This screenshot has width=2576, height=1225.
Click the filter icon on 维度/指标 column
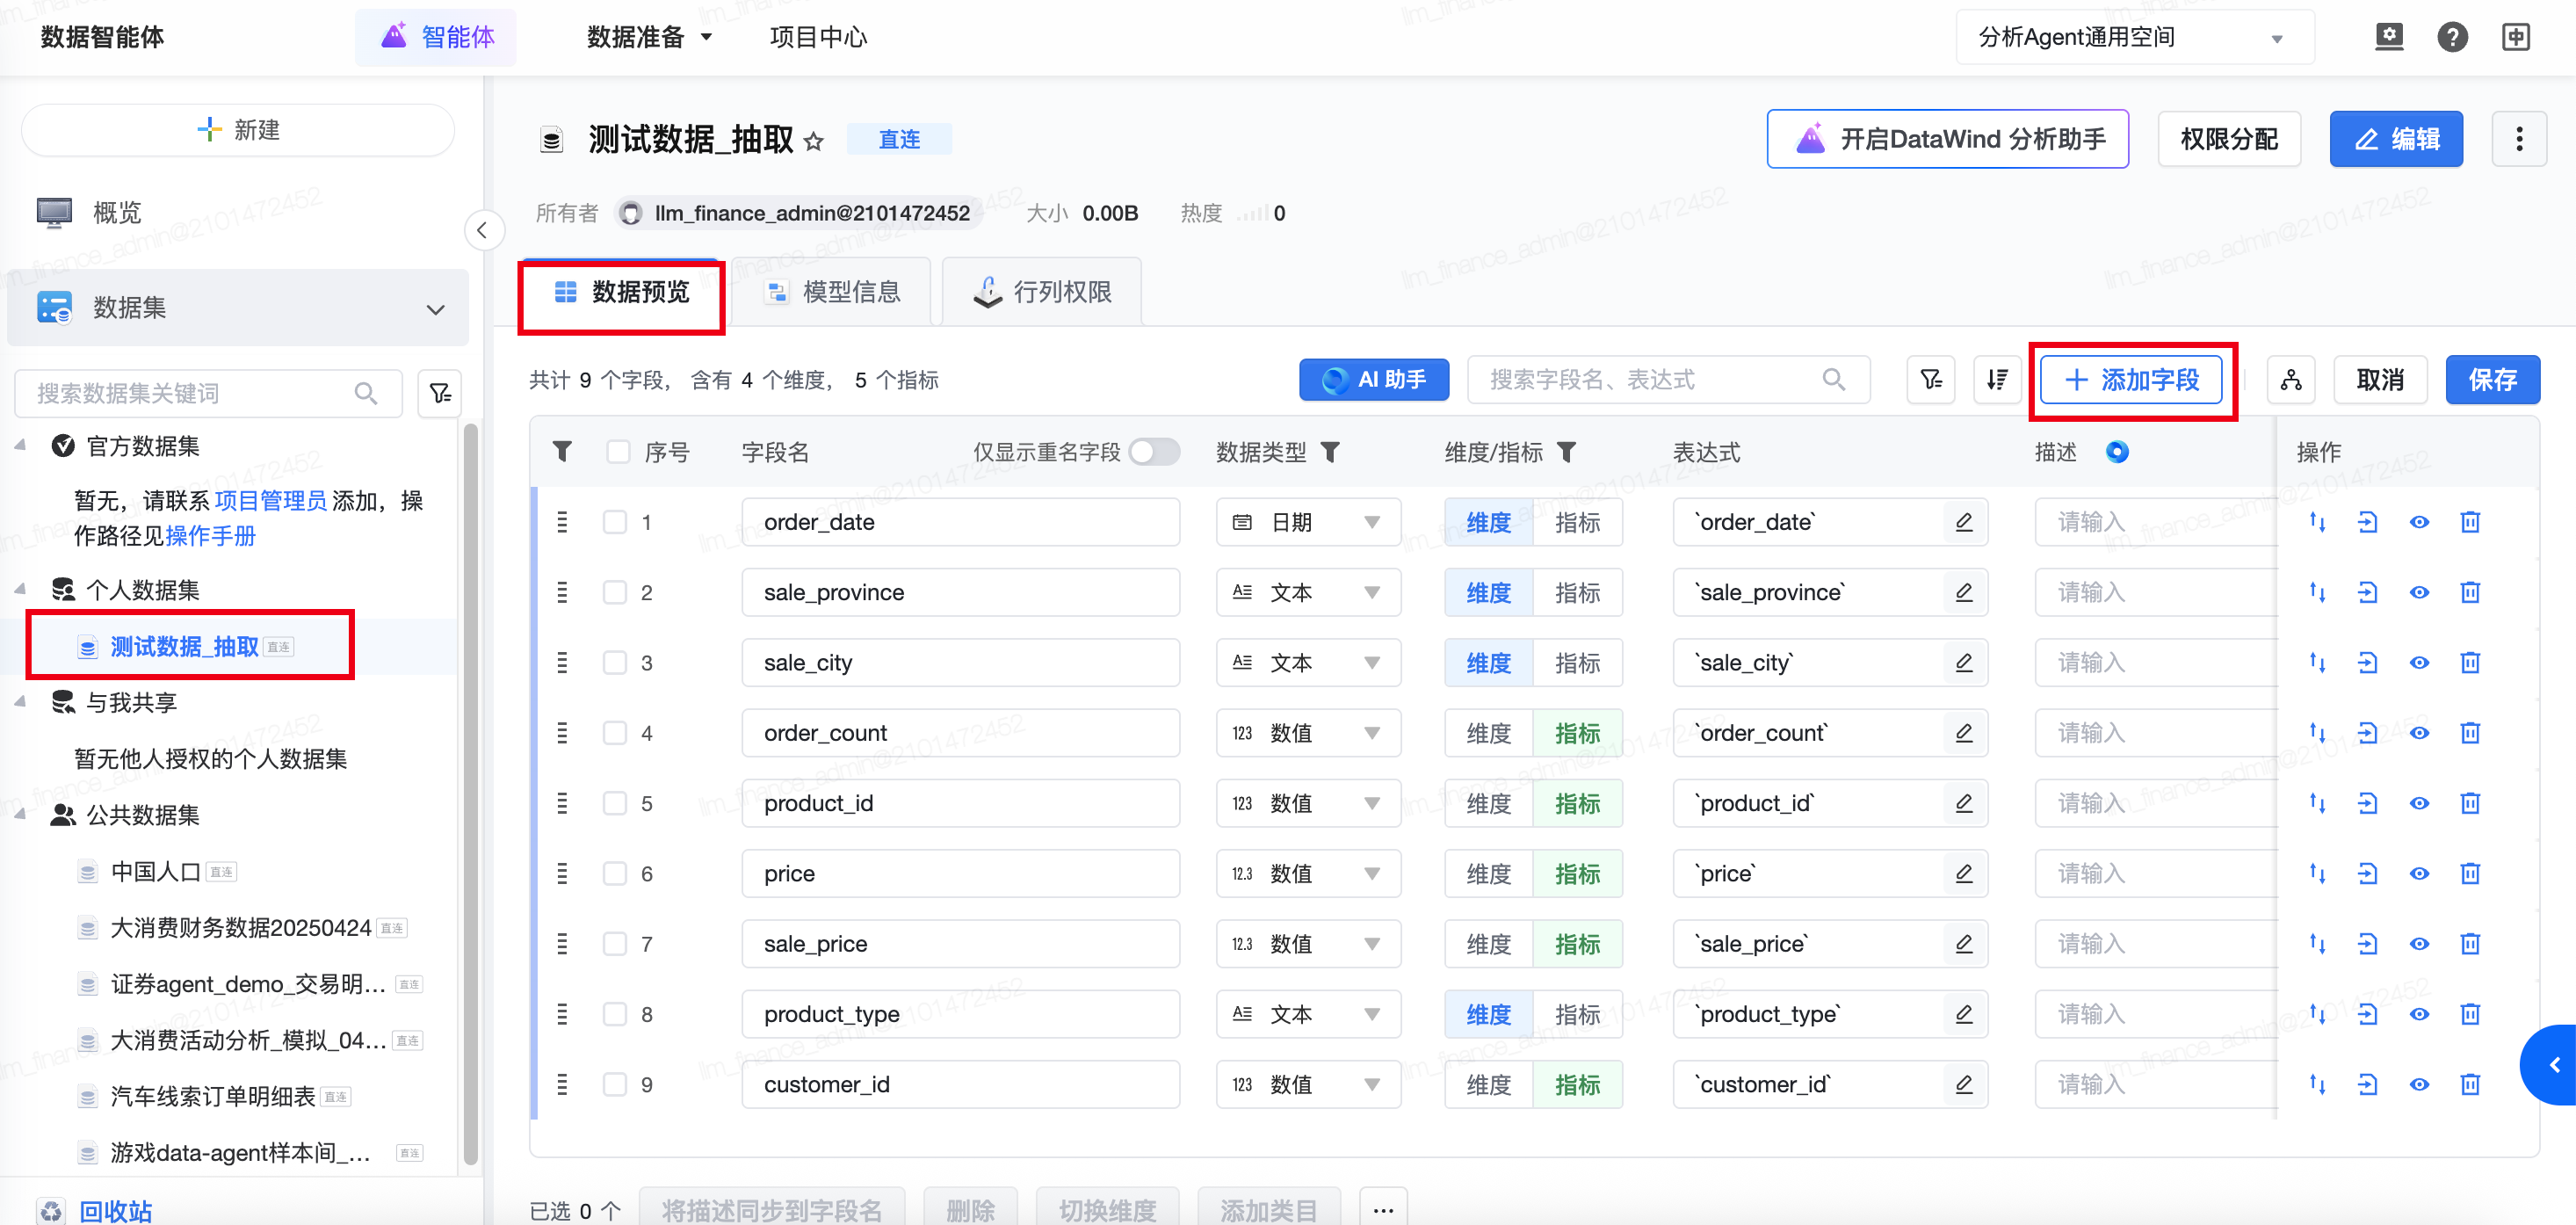pos(1567,452)
